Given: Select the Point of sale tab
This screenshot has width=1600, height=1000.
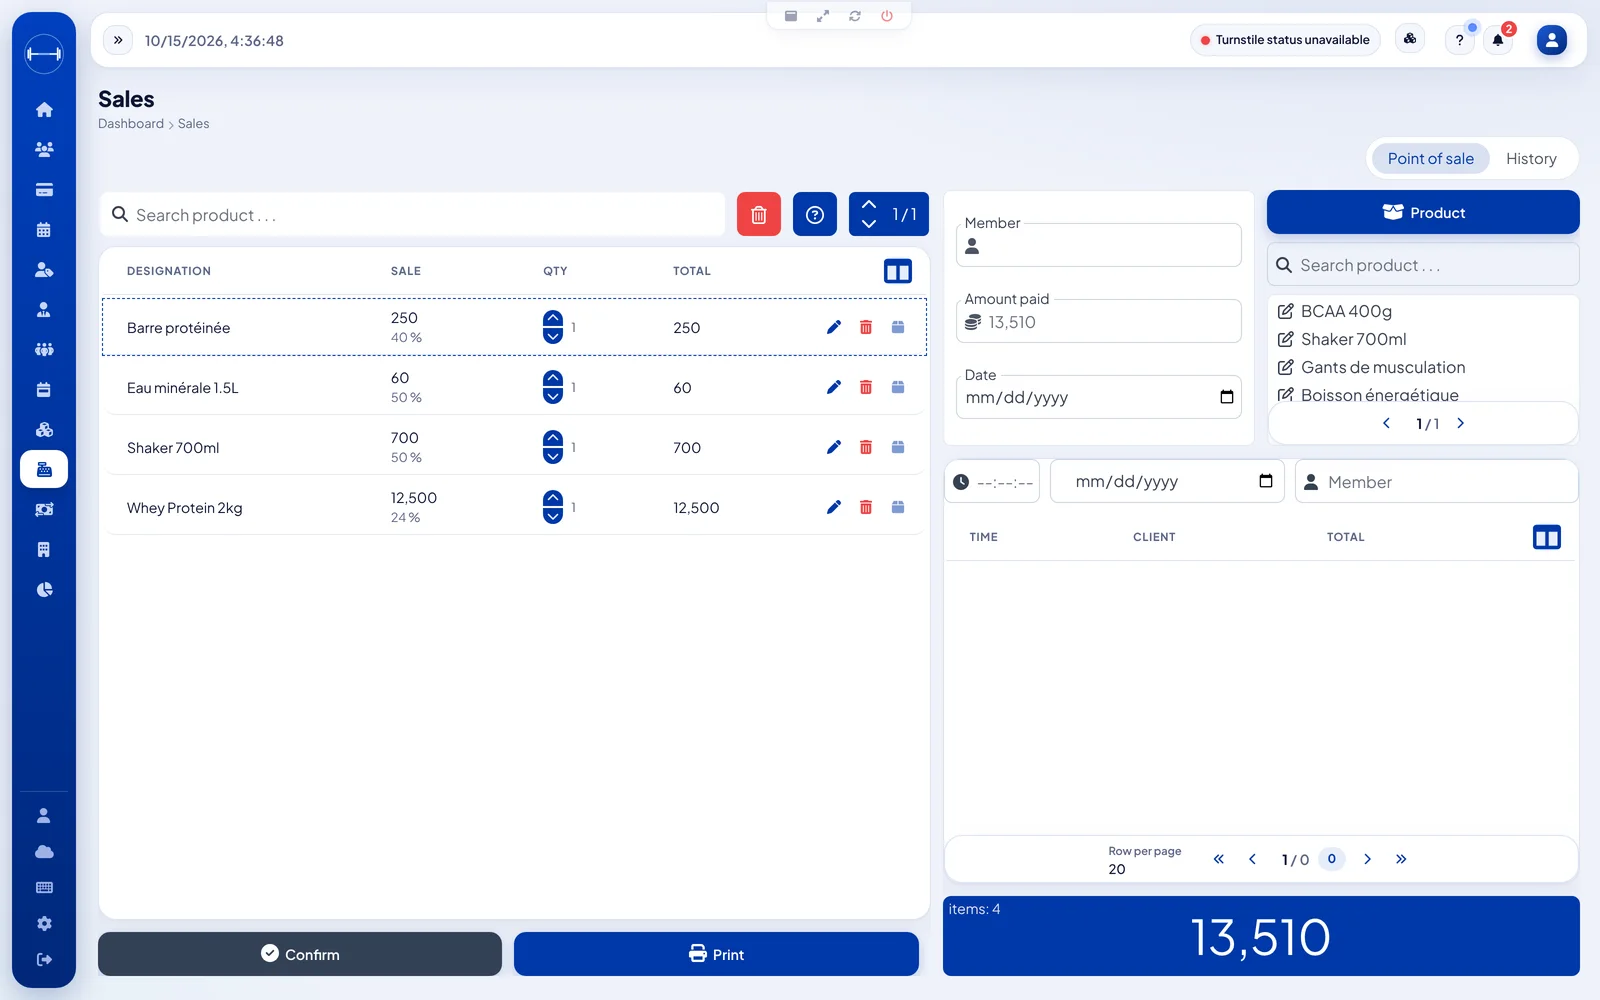Looking at the screenshot, I should click(1430, 158).
